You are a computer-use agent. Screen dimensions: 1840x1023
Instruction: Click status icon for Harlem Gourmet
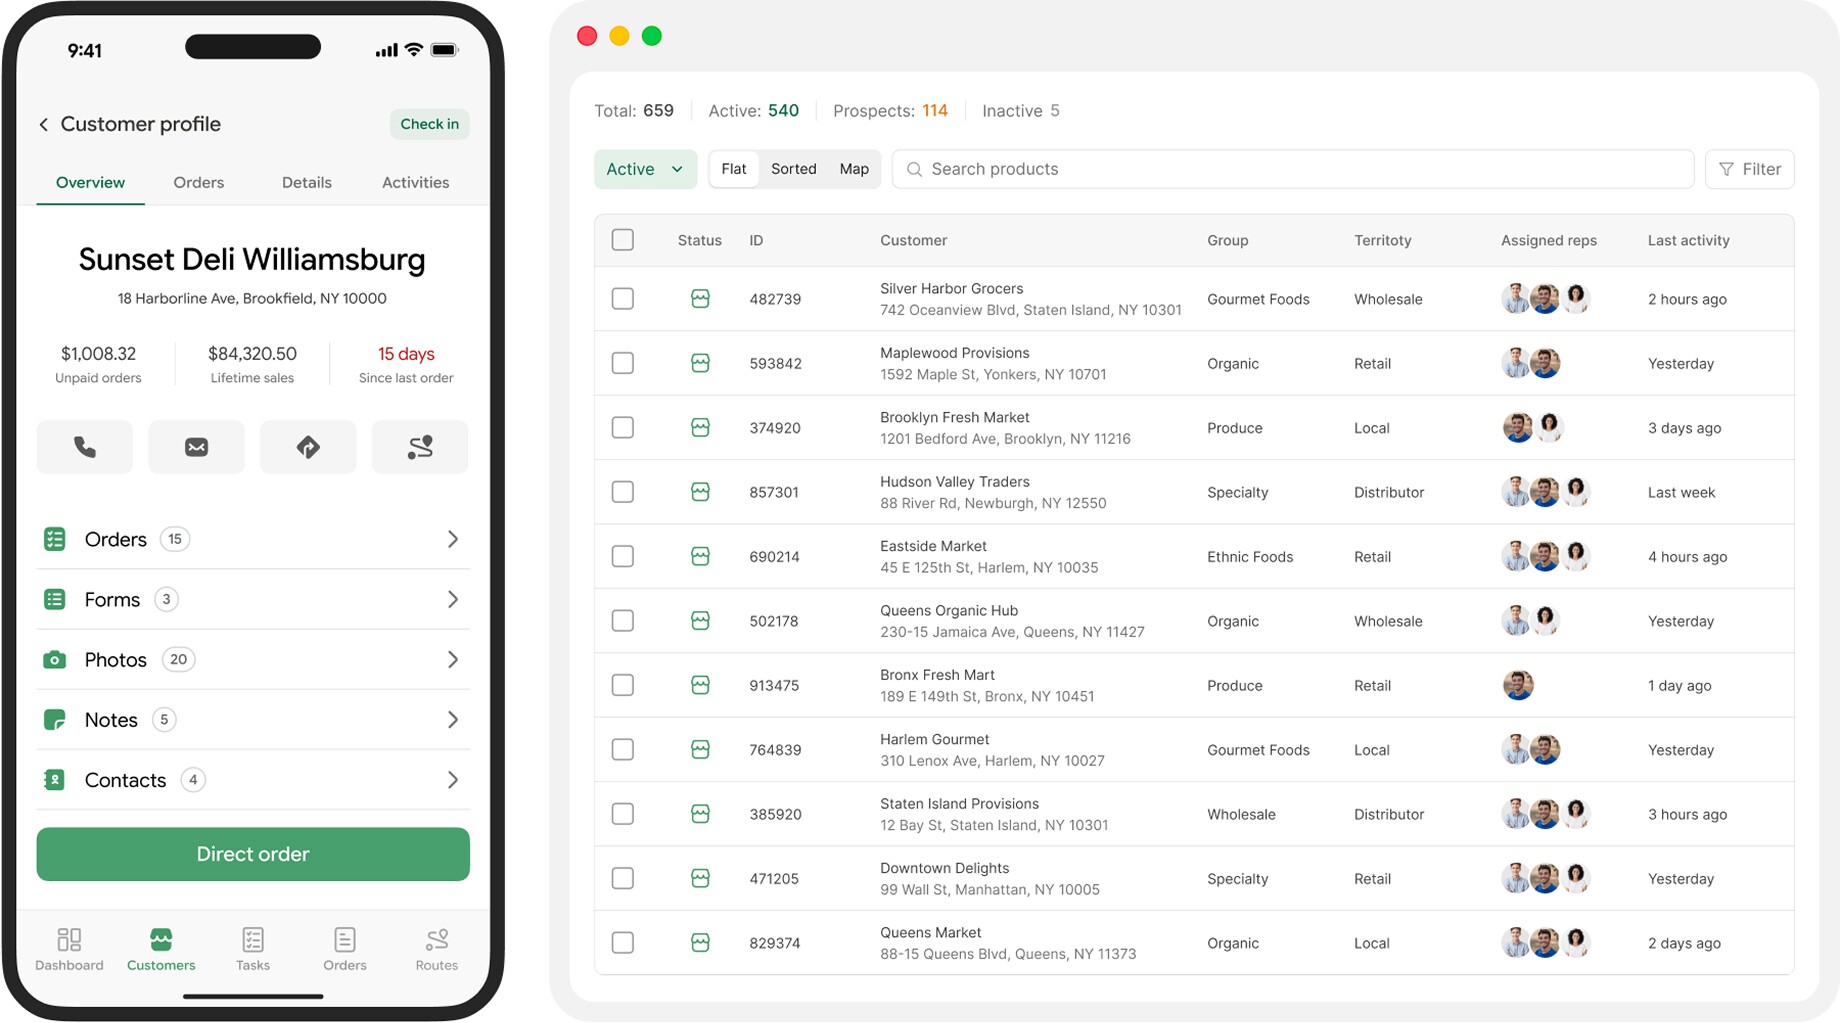700,750
